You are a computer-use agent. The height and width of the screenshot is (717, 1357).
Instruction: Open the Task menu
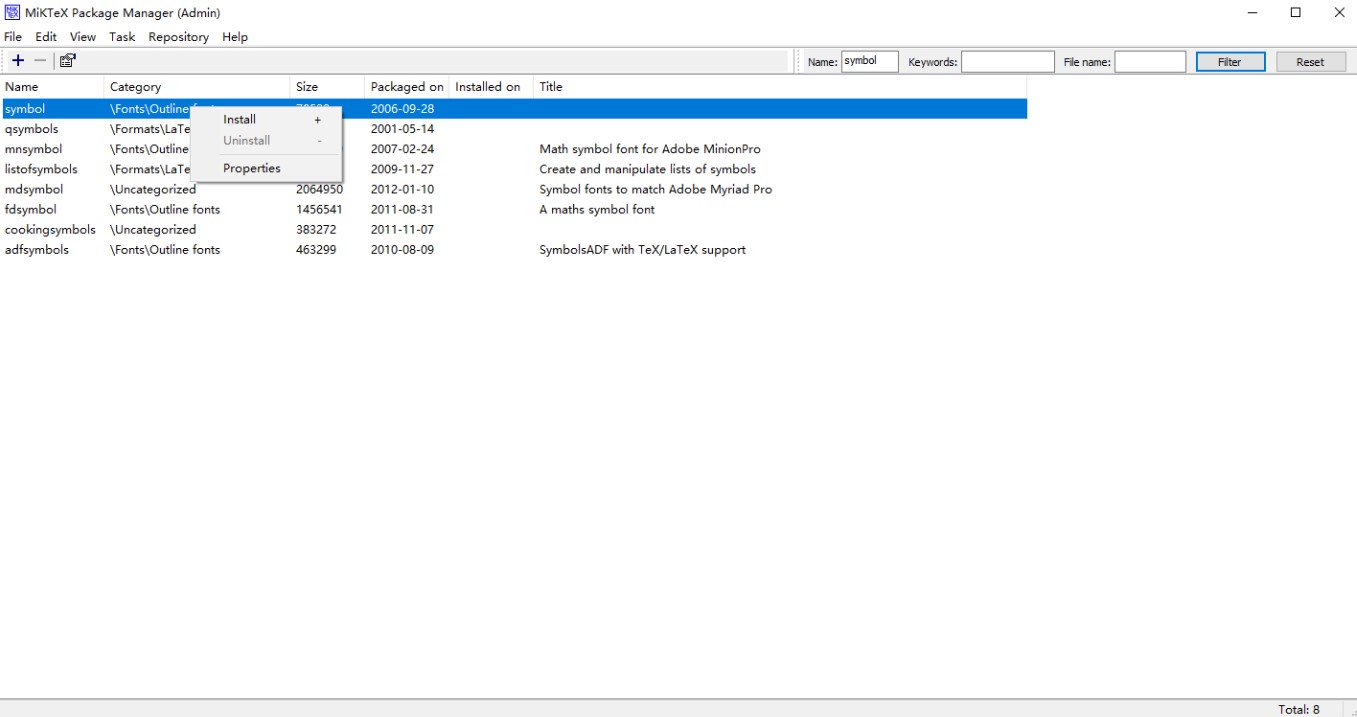point(122,37)
